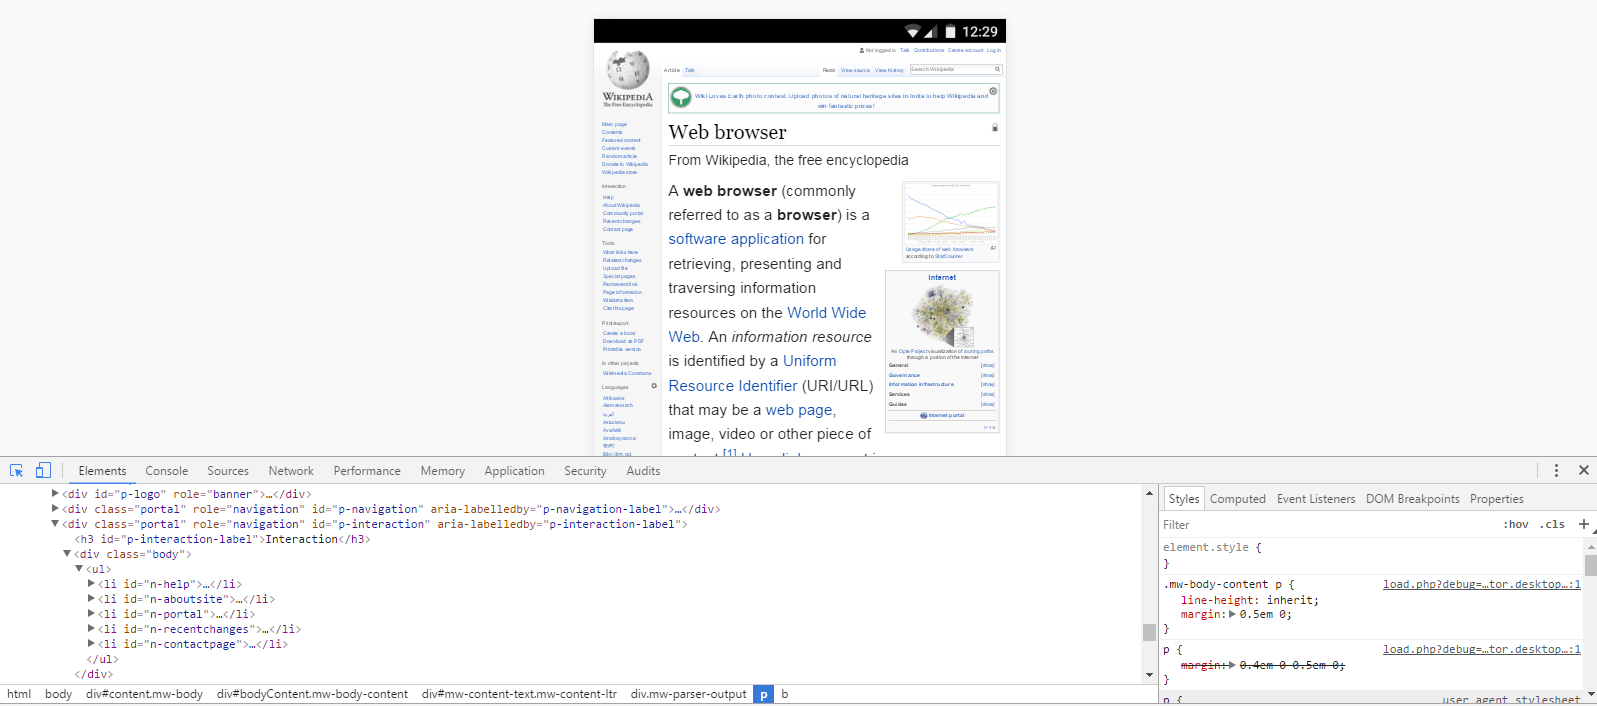This screenshot has height=706, width=1597.
Task: Expand the struck-through margin shorthand in p rule
Action: pos(1232,665)
